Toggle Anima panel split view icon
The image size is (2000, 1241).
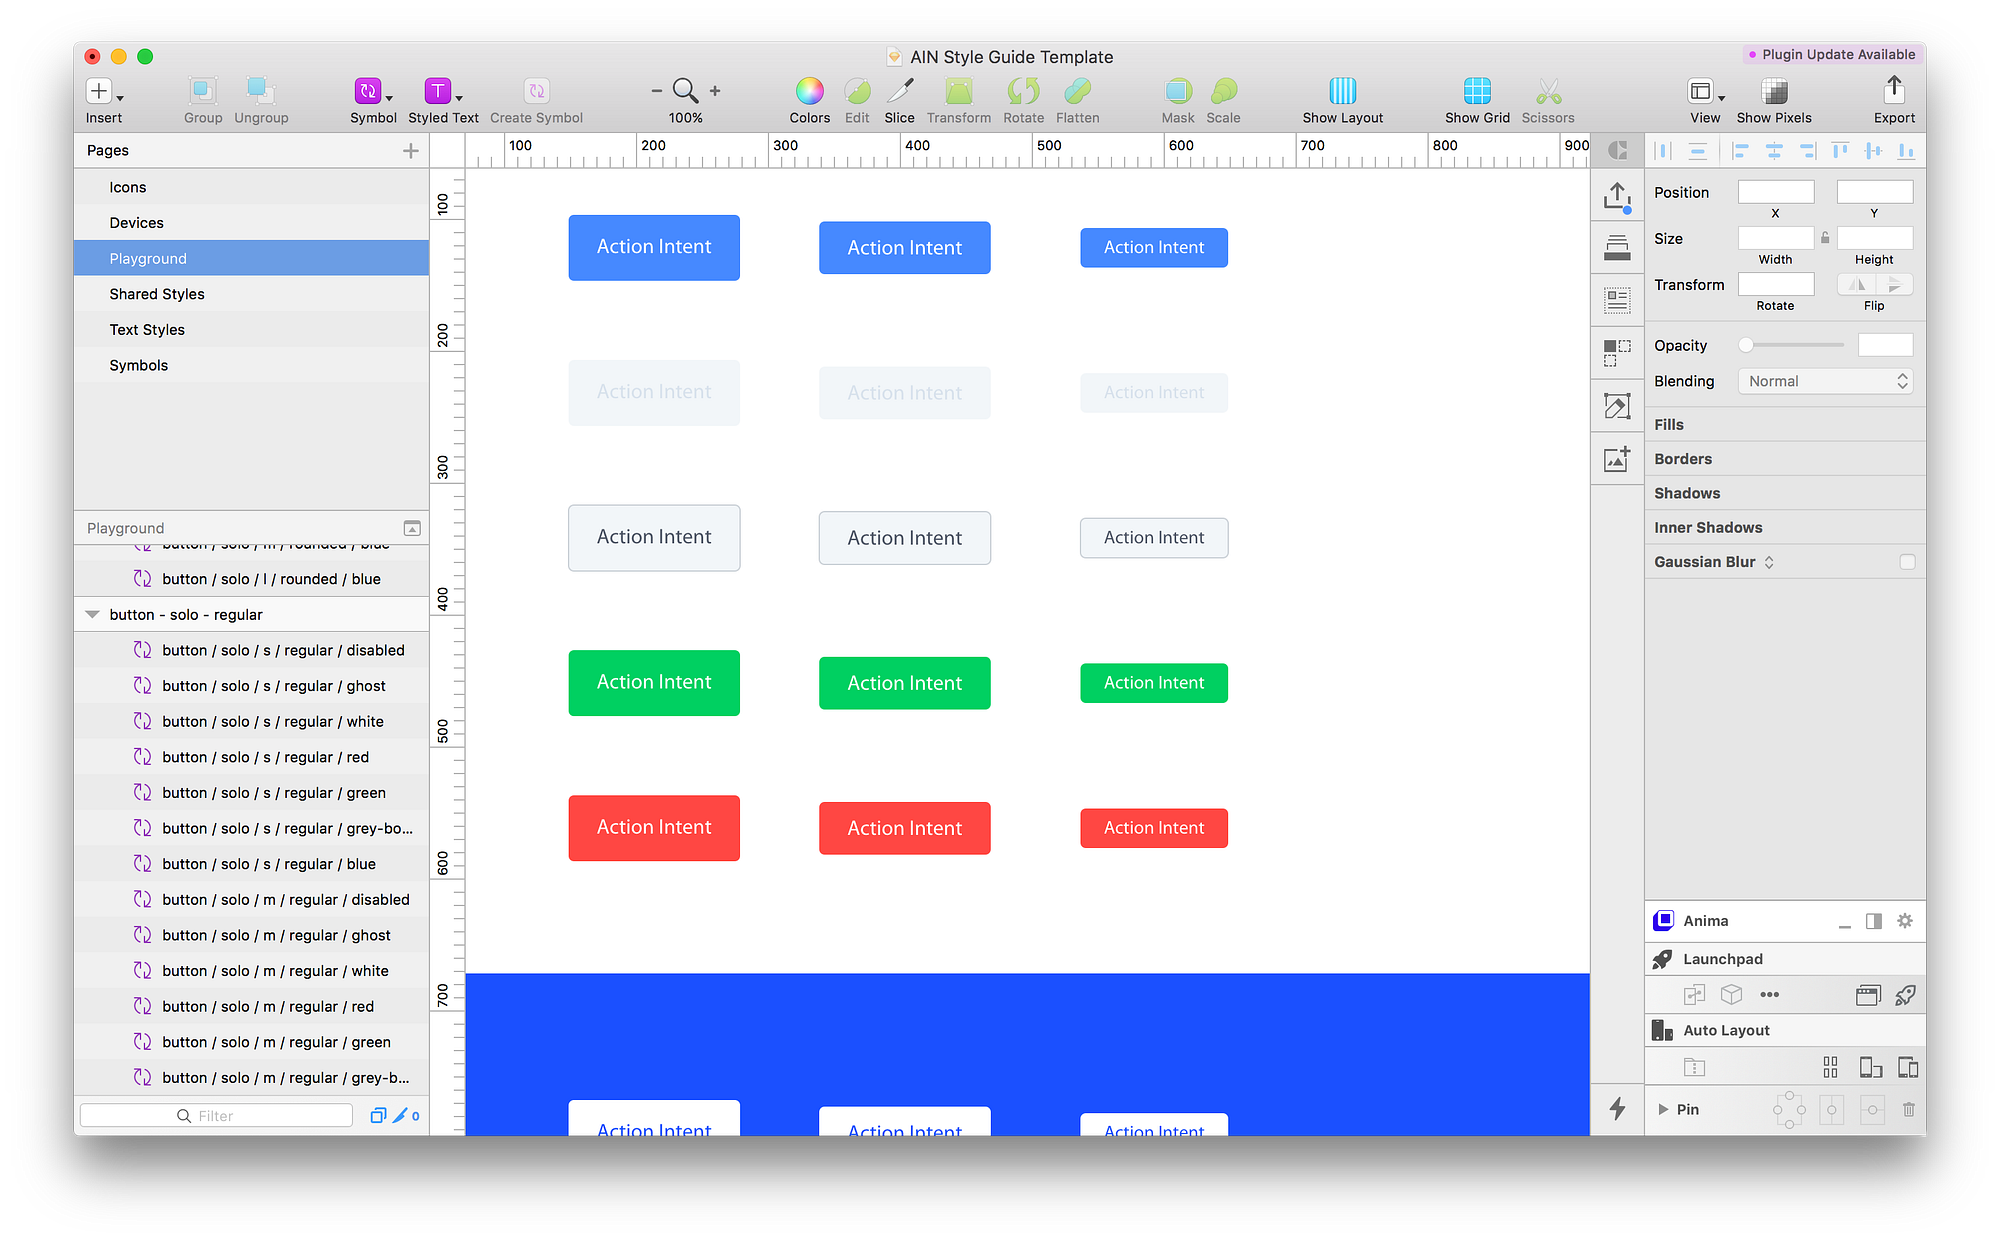[x=1874, y=921]
